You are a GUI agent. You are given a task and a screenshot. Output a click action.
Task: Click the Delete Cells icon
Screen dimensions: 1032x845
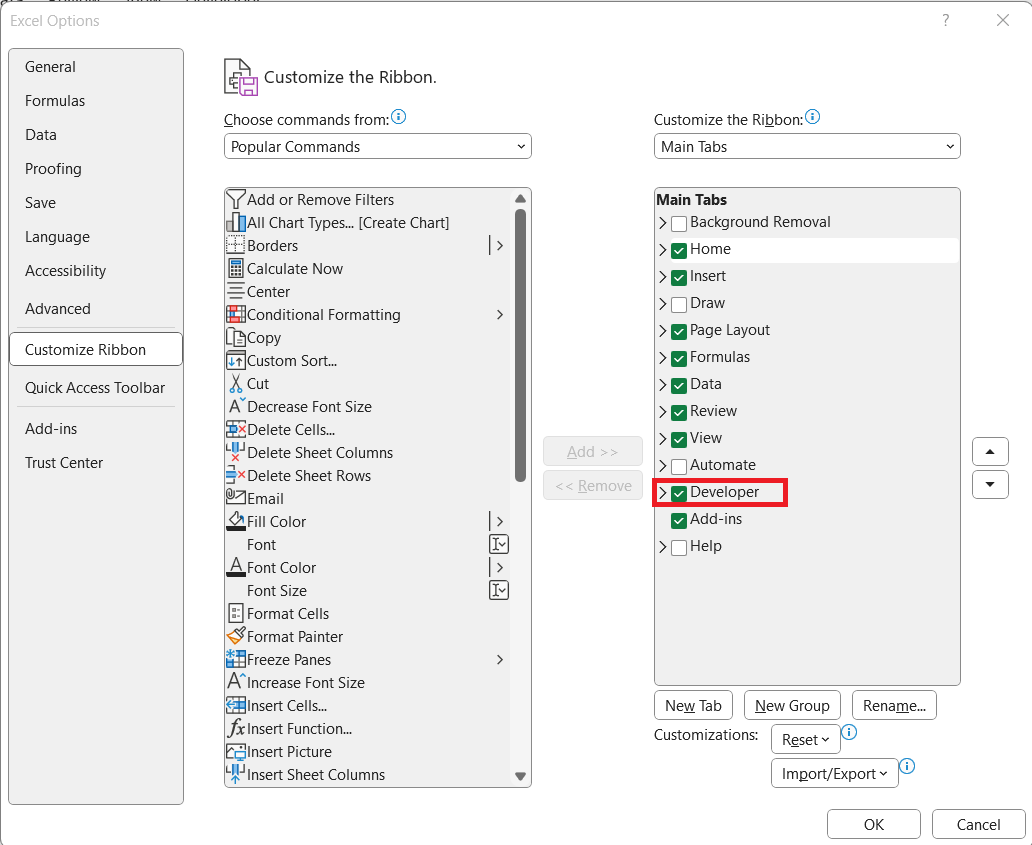point(236,430)
